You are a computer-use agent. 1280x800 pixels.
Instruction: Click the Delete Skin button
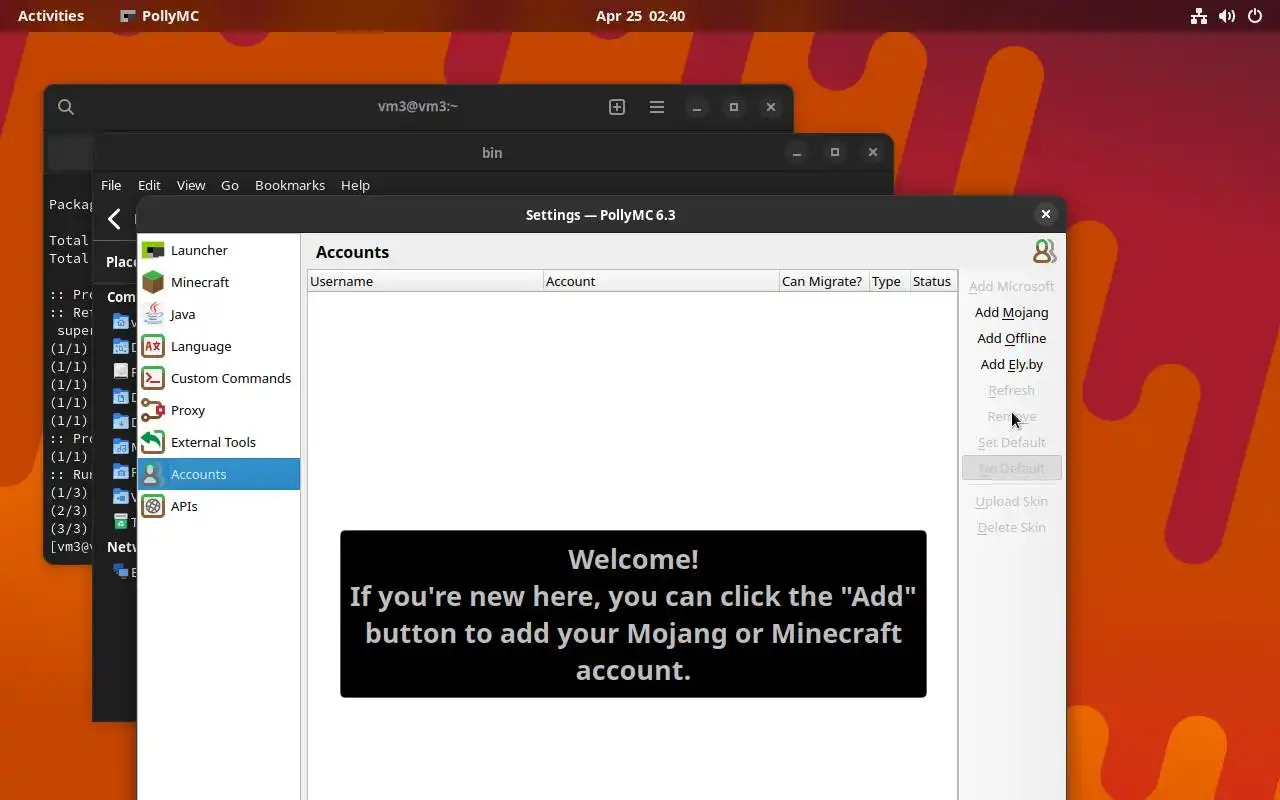click(x=1012, y=527)
